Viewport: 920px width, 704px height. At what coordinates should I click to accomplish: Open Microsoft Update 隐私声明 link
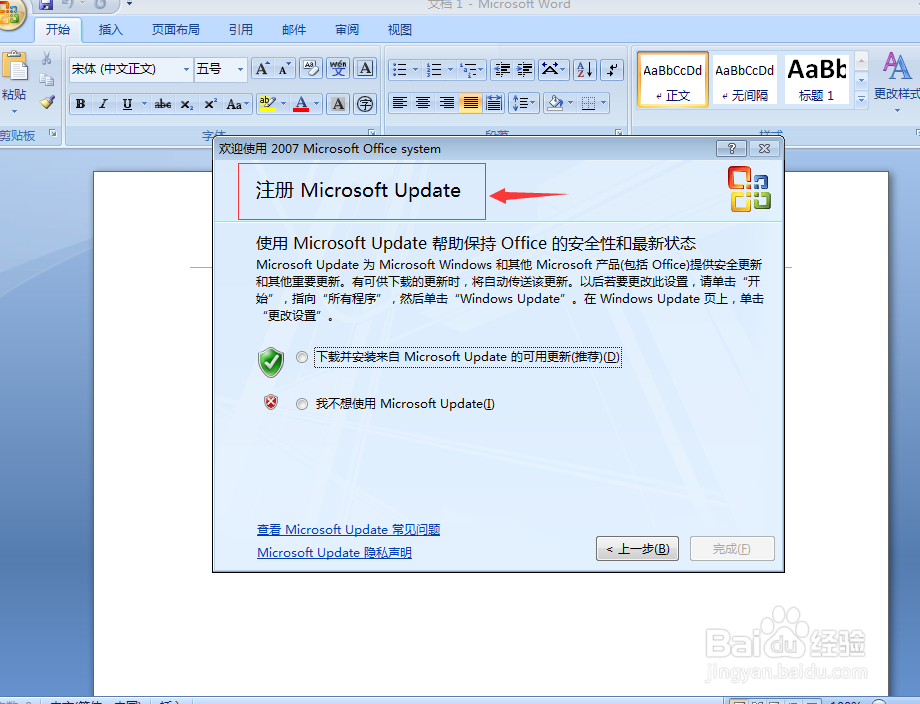pos(334,553)
